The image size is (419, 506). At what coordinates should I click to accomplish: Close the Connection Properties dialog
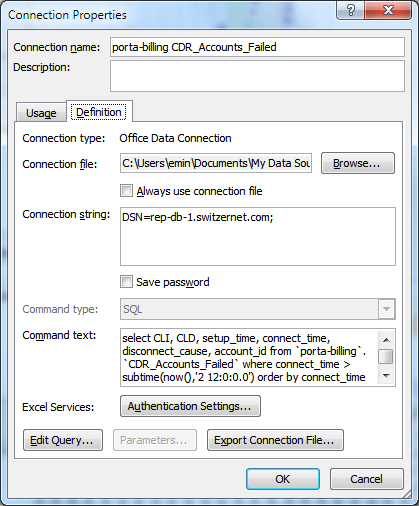tap(388, 10)
